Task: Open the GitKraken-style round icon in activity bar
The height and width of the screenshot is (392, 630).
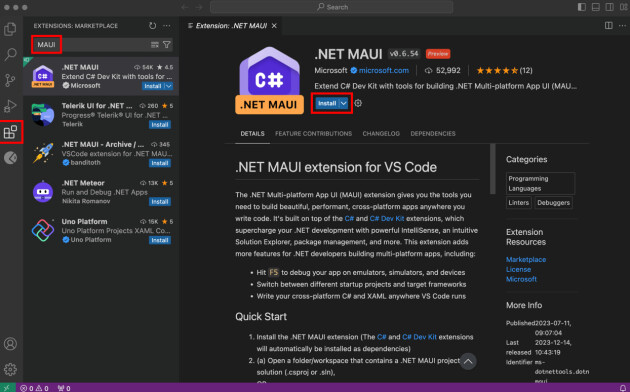Action: click(10, 157)
